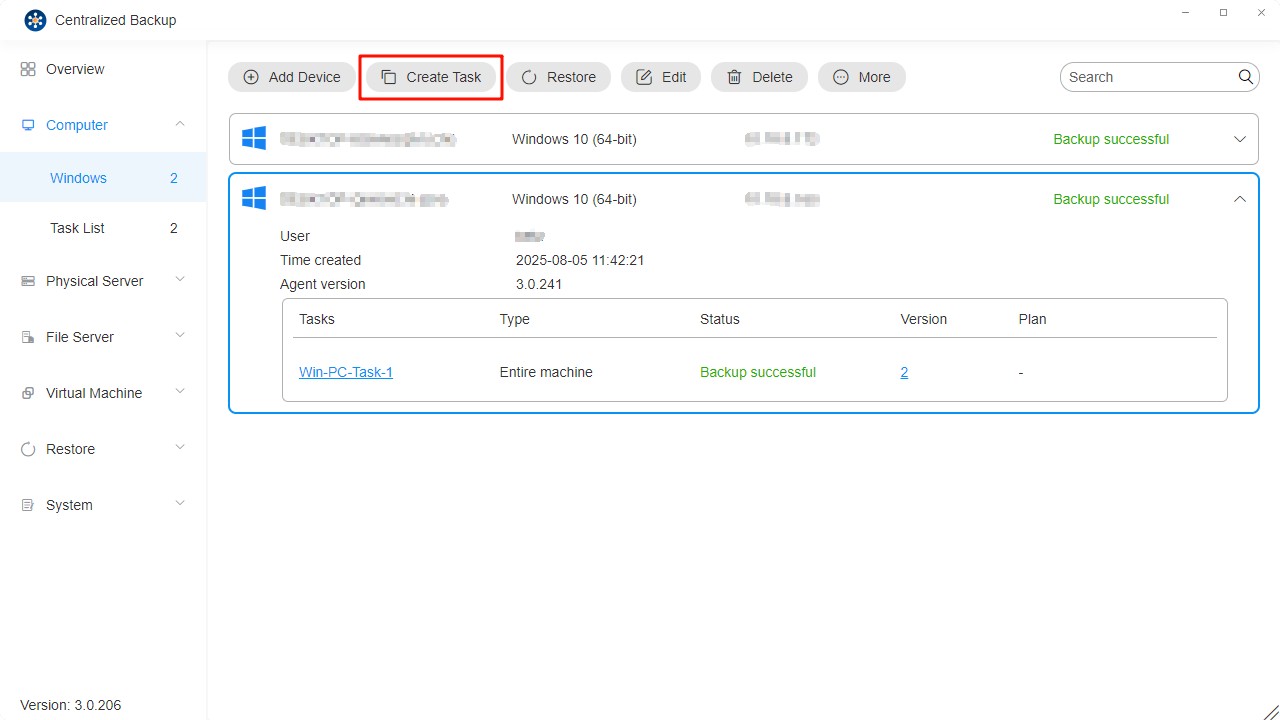This screenshot has height=720, width=1280.
Task: Select the File Server sidebar icon
Action: point(27,337)
